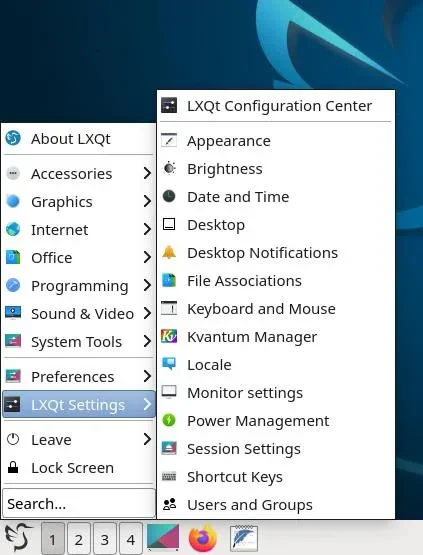Click the System Tools icon
423x555 pixels.
pyautogui.click(x=13, y=341)
